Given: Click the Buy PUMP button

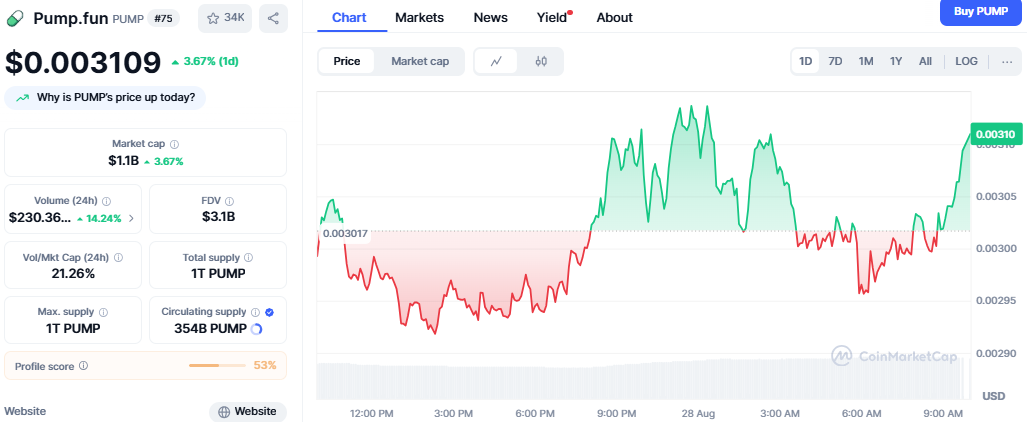Looking at the screenshot, I should click(x=980, y=11).
